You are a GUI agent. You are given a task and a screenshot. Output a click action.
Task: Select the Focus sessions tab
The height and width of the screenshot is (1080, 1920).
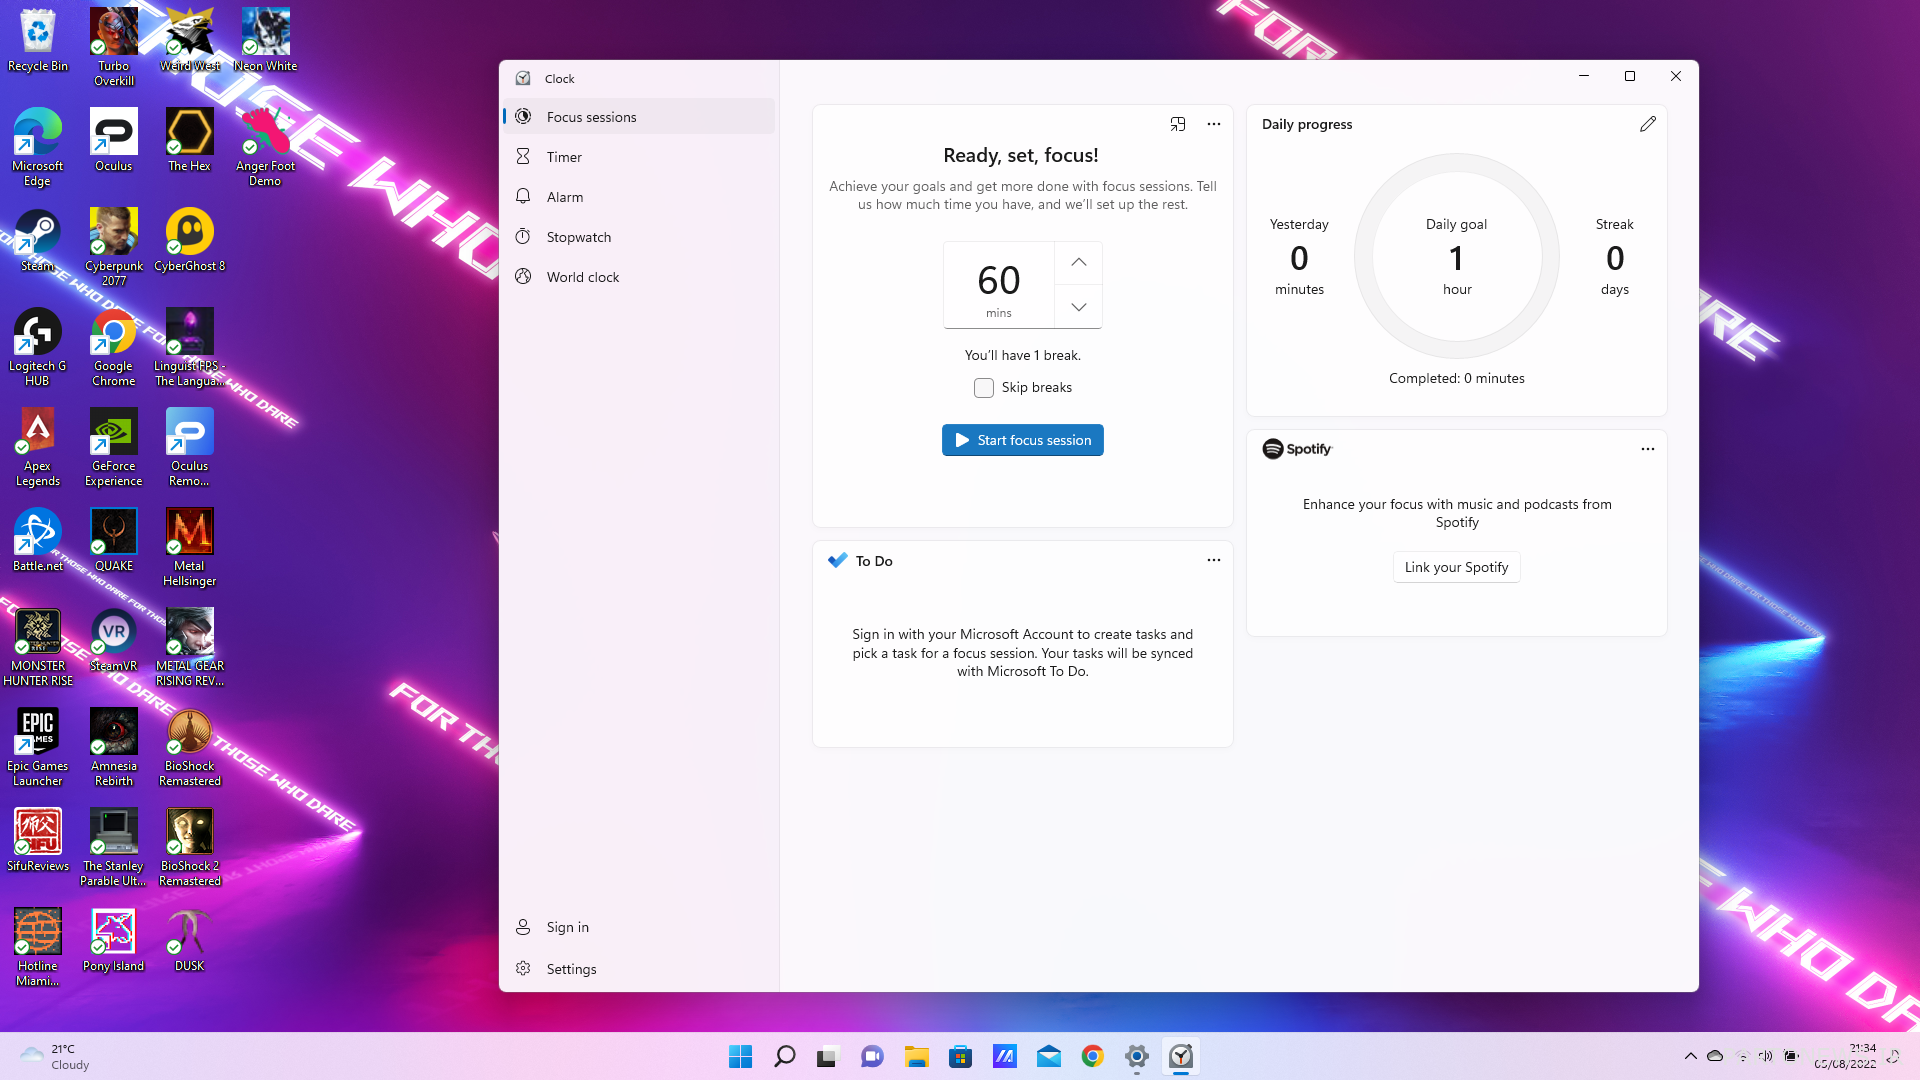(x=590, y=117)
